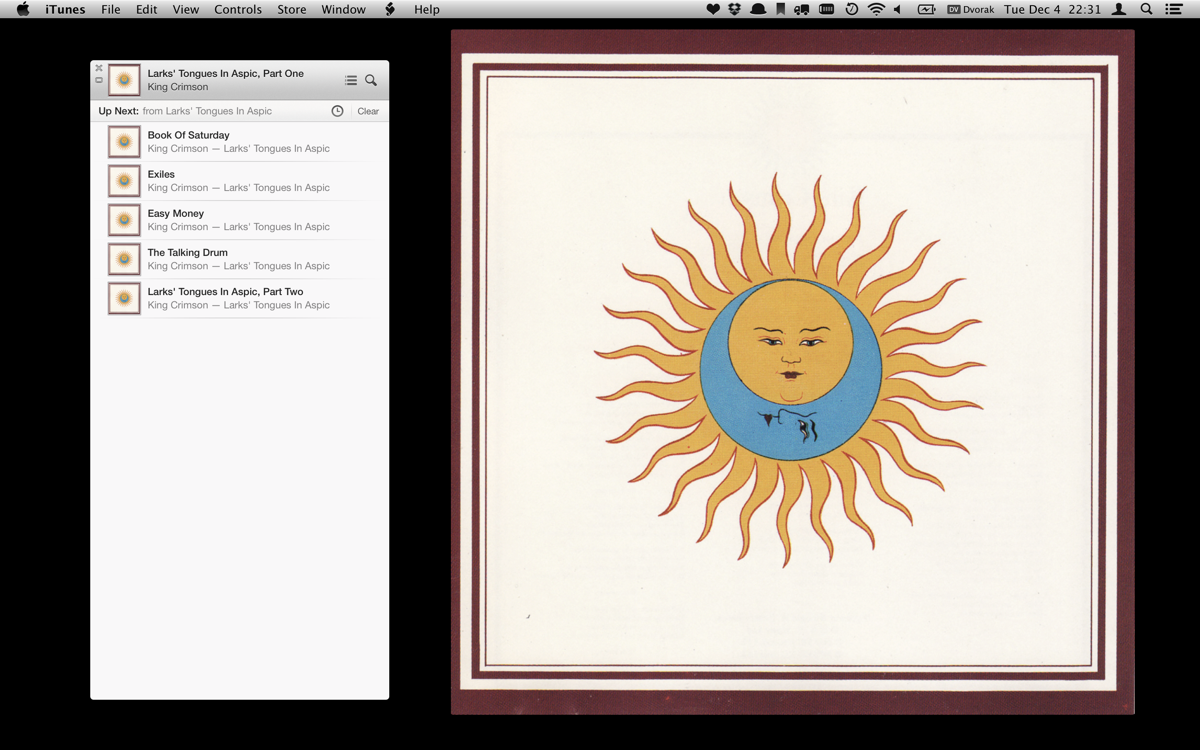This screenshot has width=1200, height=750.
Task: Click album thumbnail beside Exiles
Action: point(124,181)
